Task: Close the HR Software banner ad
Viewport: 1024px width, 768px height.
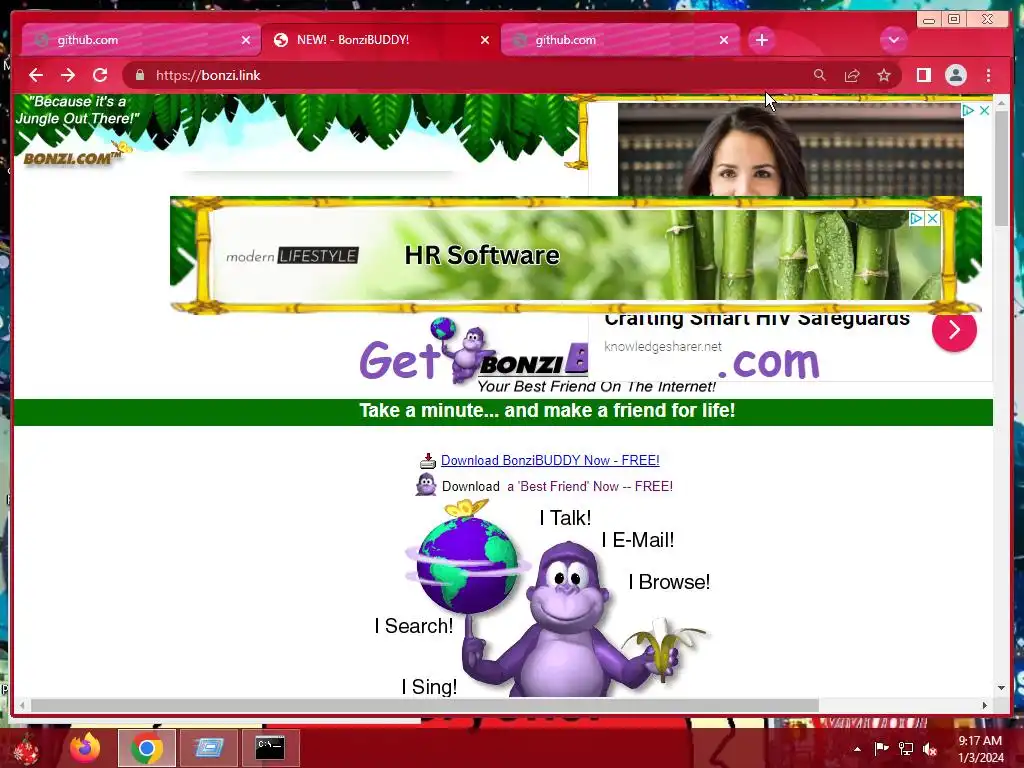Action: tap(933, 219)
